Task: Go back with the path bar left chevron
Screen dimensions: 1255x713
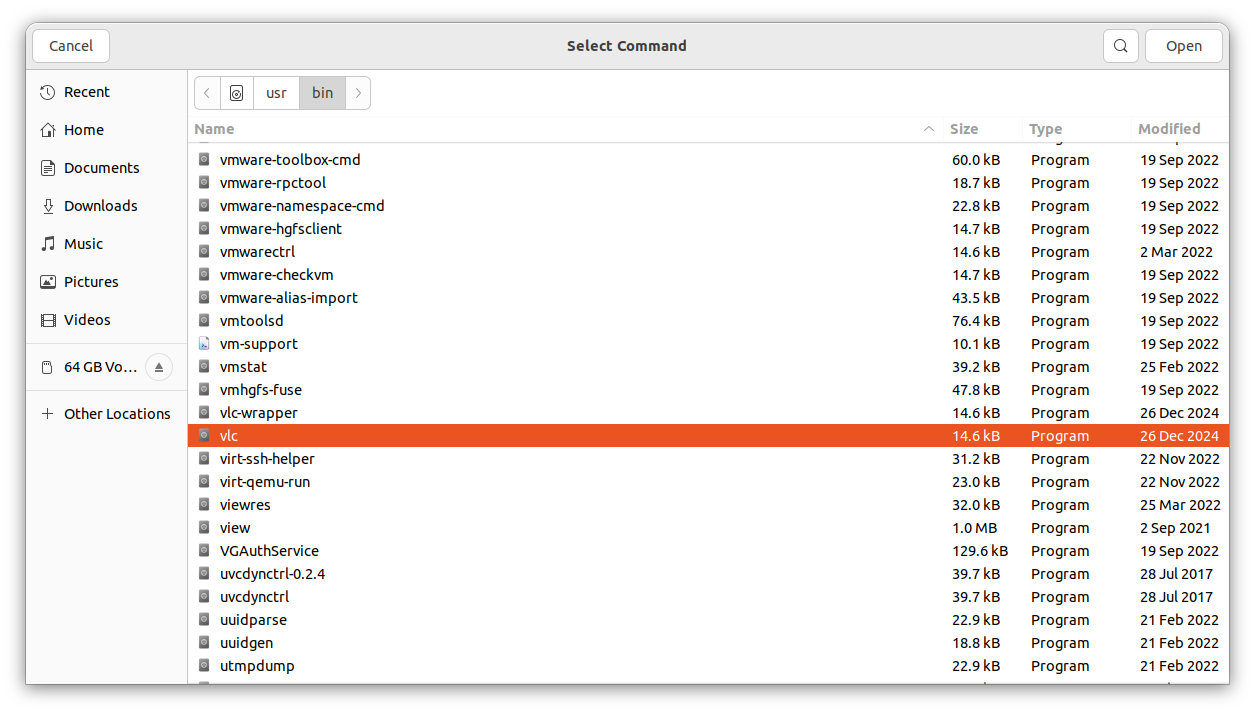Action: click(207, 93)
